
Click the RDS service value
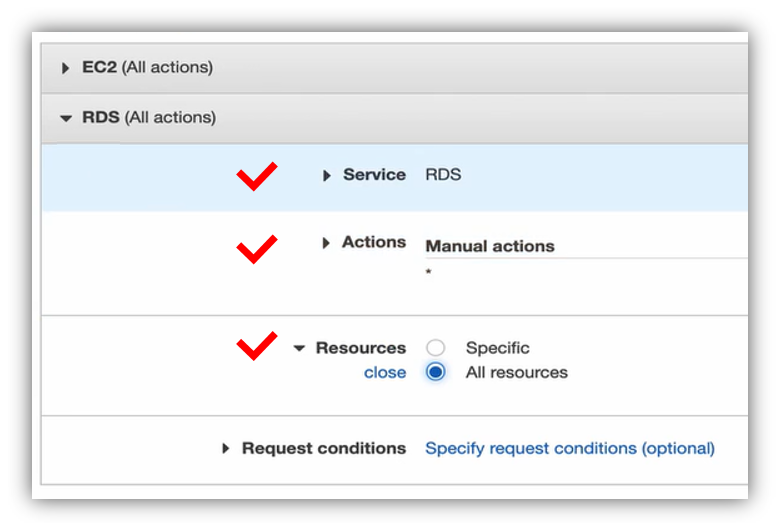pyautogui.click(x=443, y=174)
